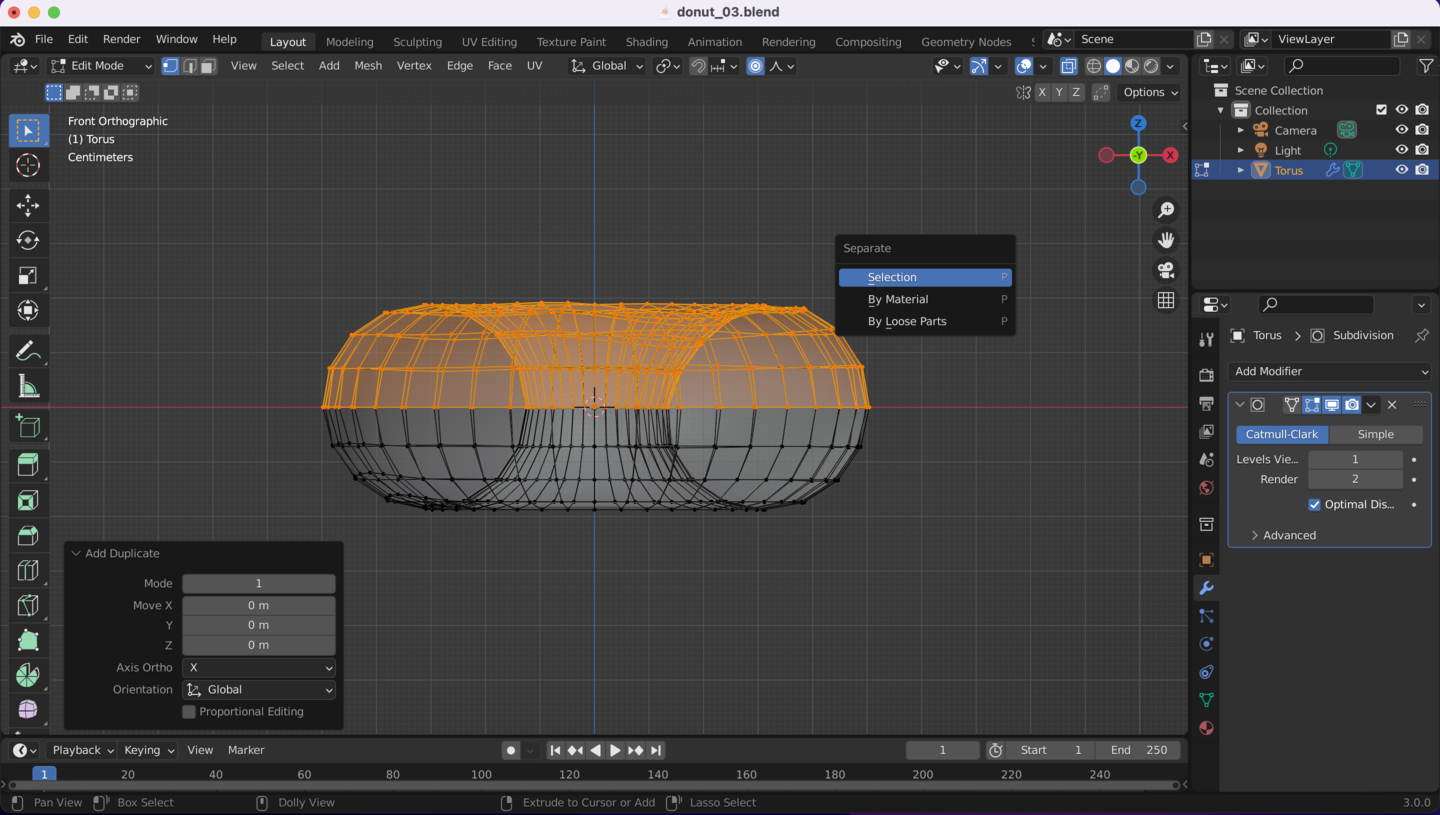
Task: Click the End frame field
Action: coord(1138,750)
